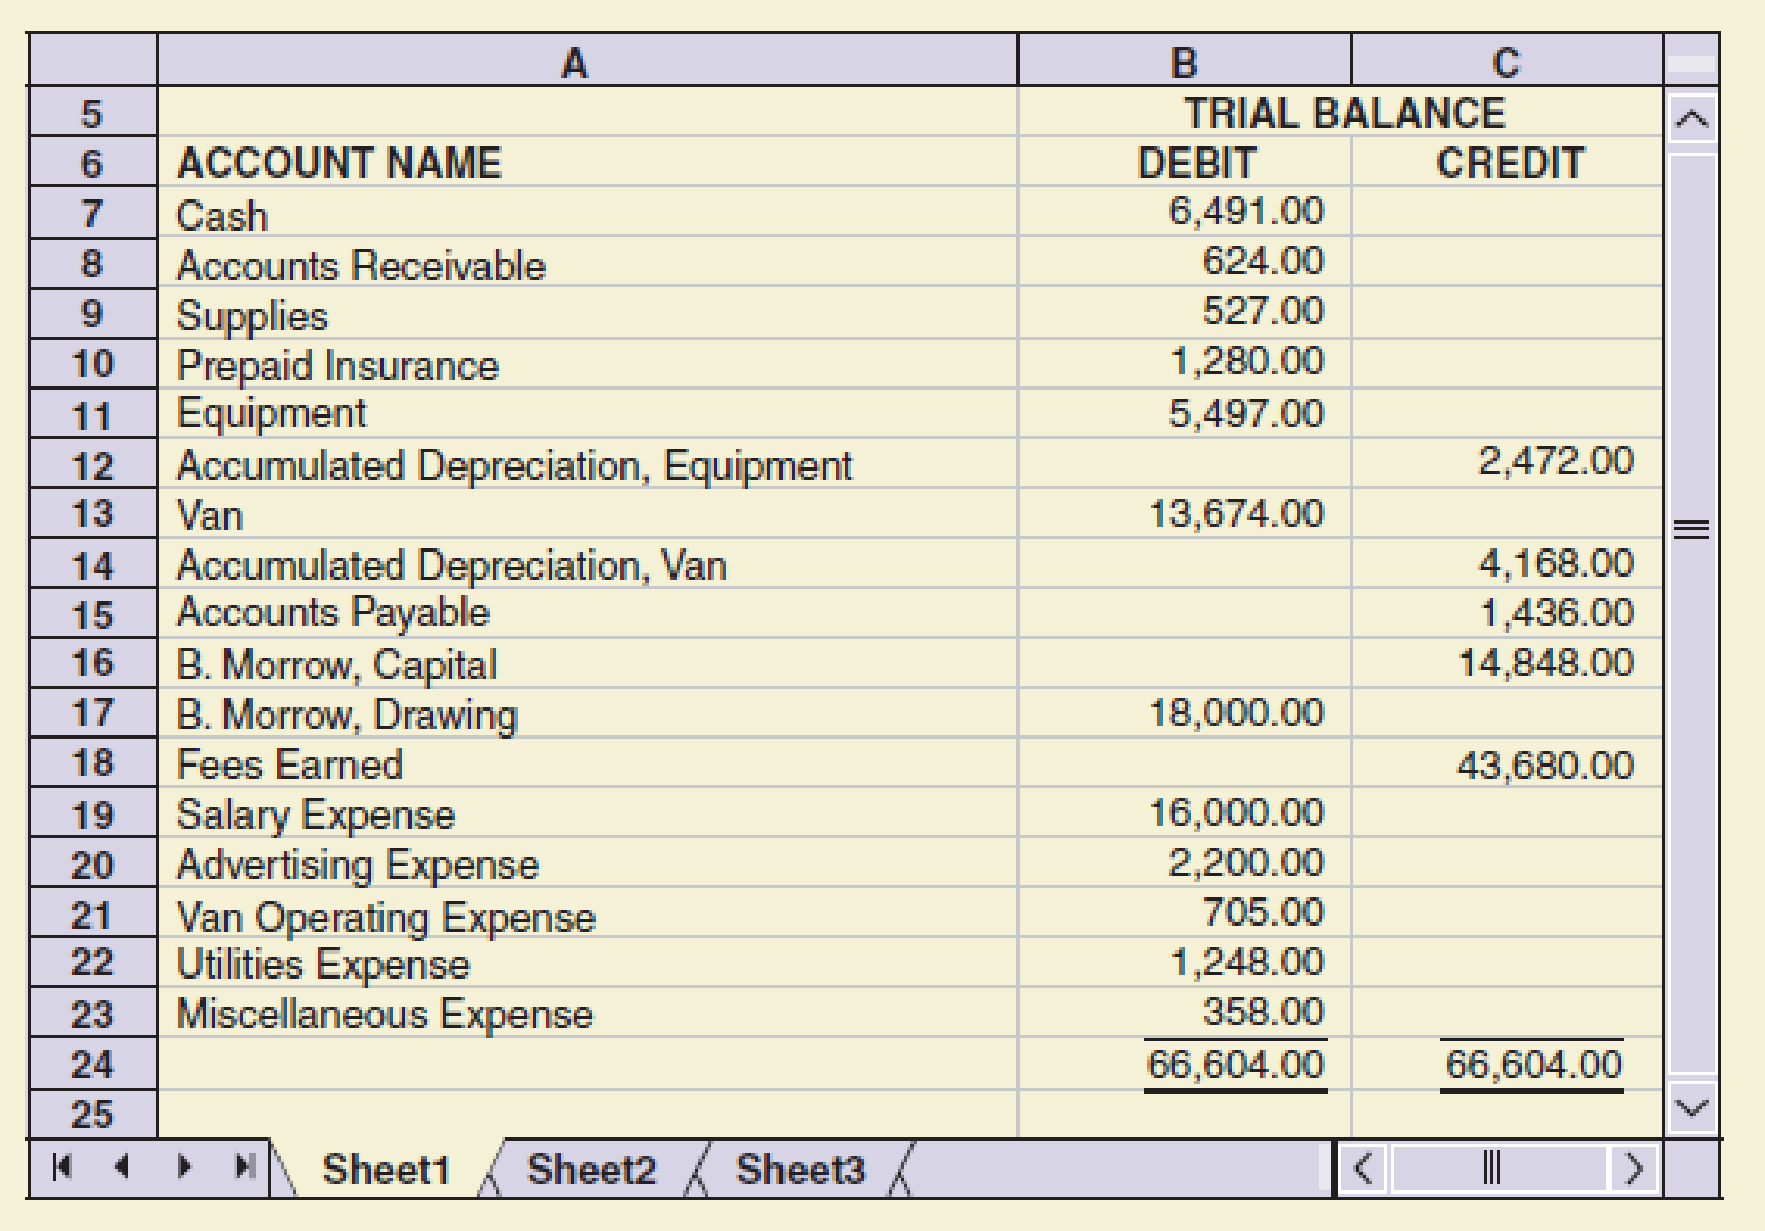Select the Fees Earned cell

tap(587, 763)
